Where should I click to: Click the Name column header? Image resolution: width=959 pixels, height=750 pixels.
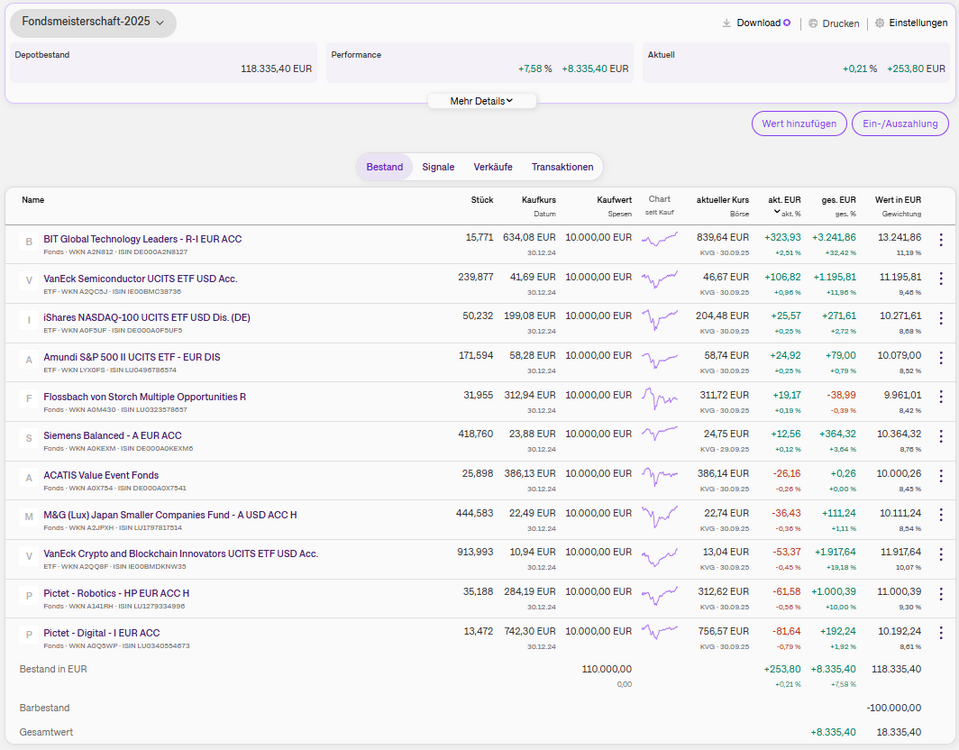(33, 200)
